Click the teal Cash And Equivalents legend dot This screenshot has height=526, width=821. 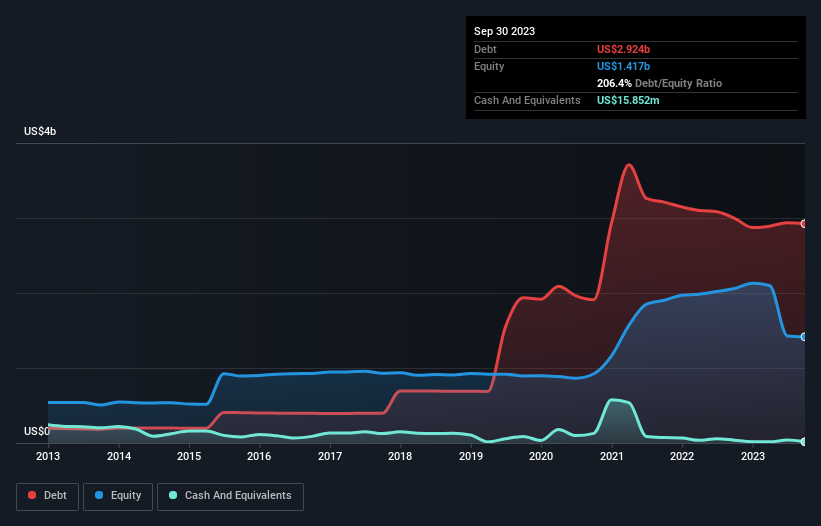coord(173,495)
